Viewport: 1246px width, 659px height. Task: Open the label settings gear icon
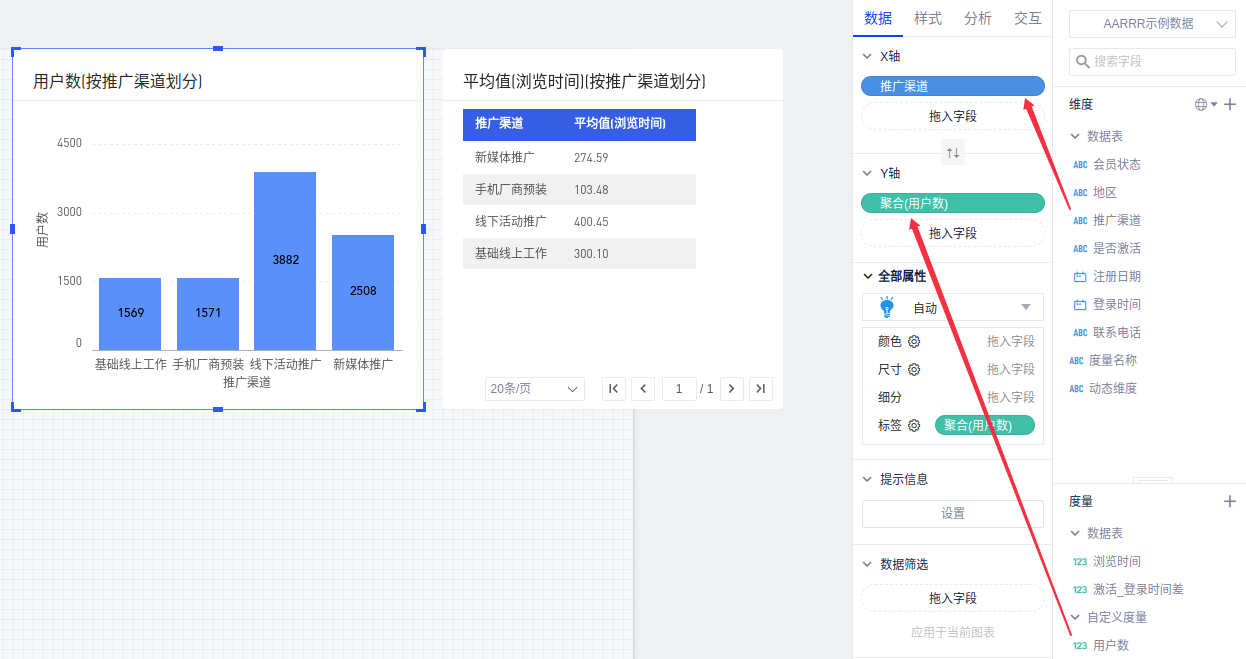pyautogui.click(x=914, y=425)
